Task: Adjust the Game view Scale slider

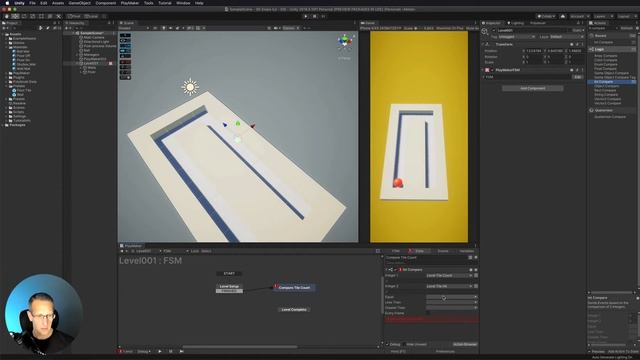Action: click(x=419, y=28)
